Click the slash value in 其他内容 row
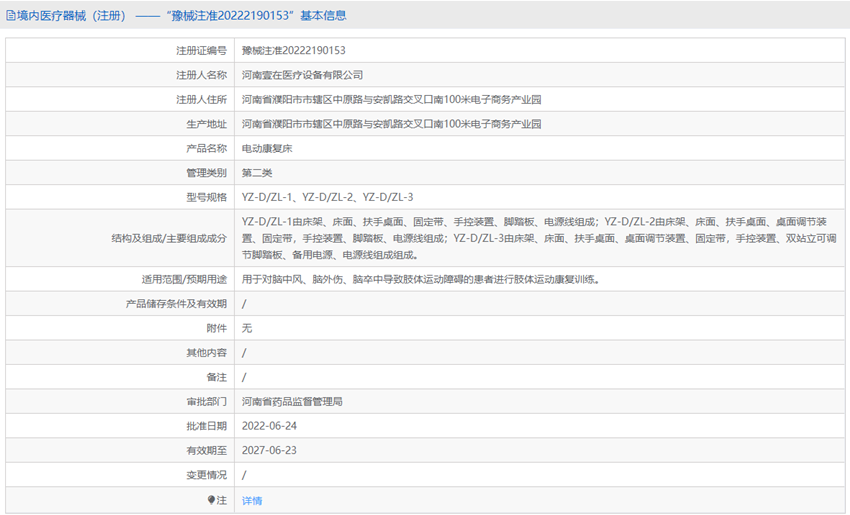Screen dimensions: 850x515 [244, 352]
